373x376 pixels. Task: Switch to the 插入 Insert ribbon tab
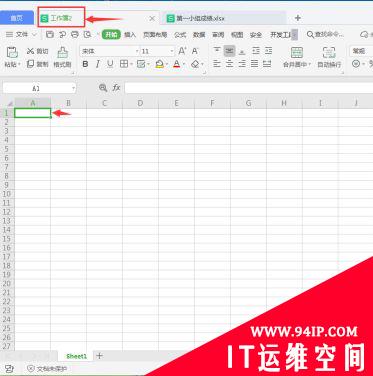tap(130, 35)
